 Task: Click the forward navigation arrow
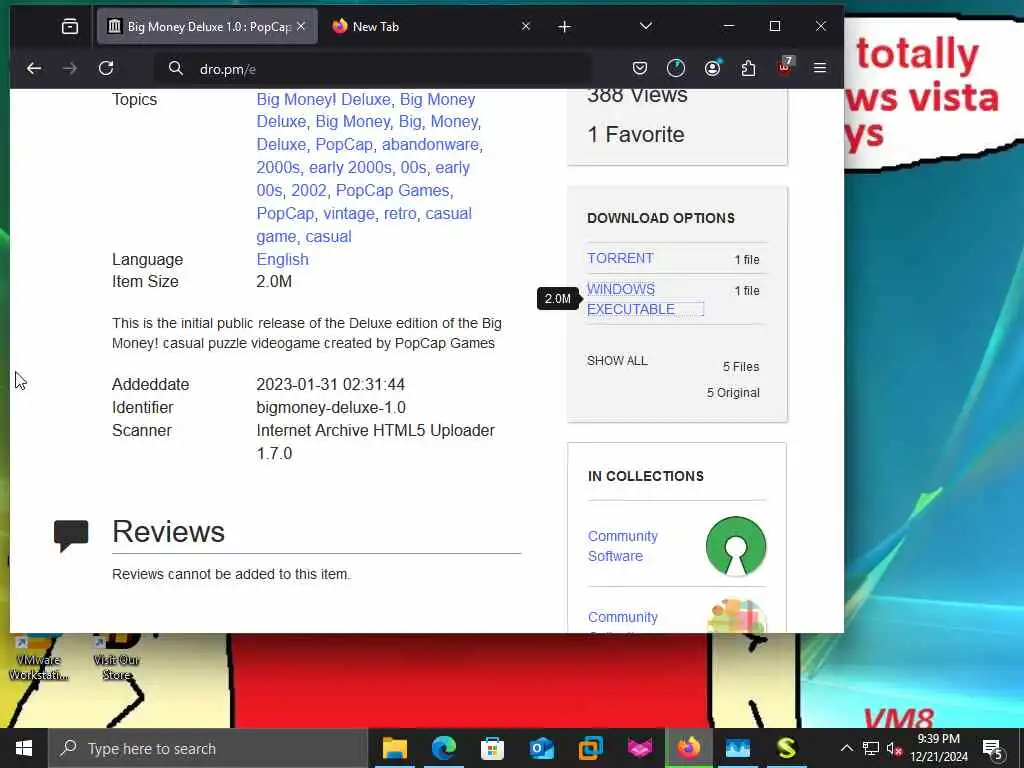coord(69,68)
